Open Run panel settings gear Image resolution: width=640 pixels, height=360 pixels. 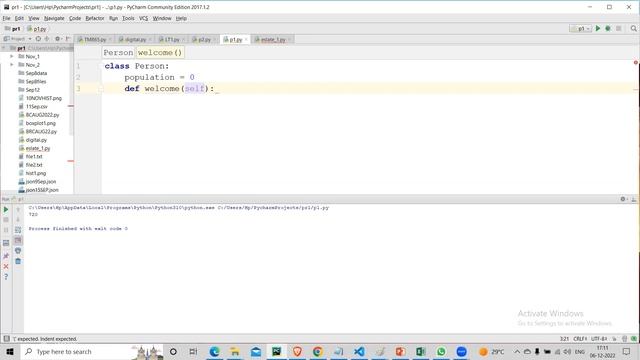623,199
